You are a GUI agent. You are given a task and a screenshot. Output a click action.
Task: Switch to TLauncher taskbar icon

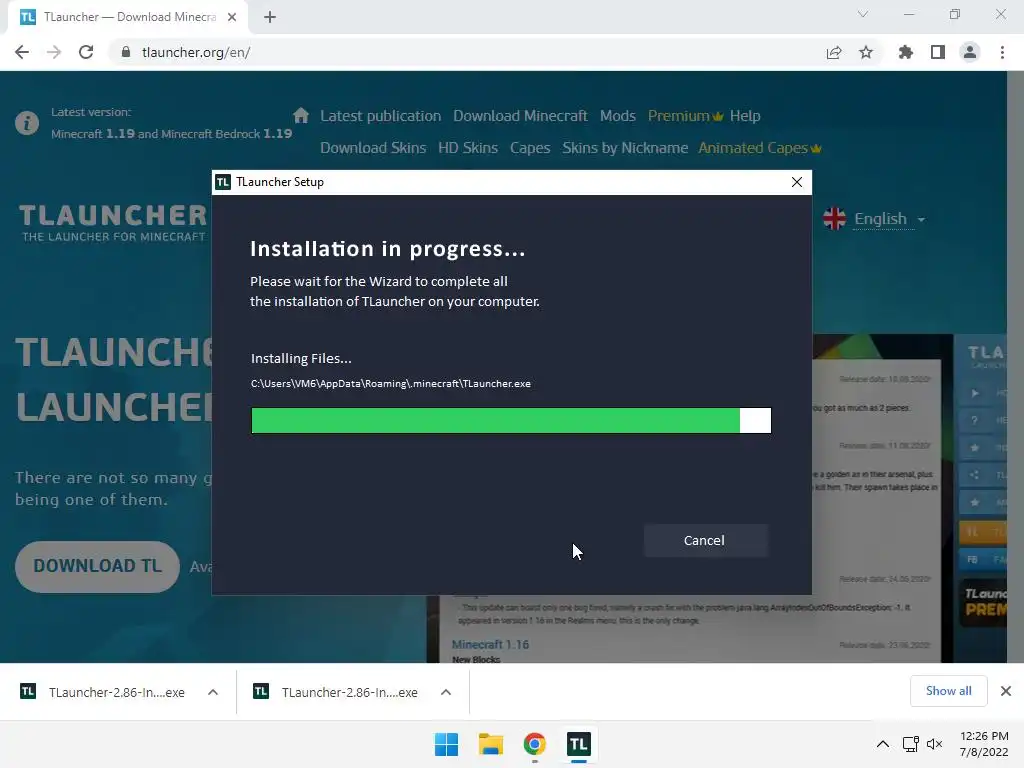[579, 744]
